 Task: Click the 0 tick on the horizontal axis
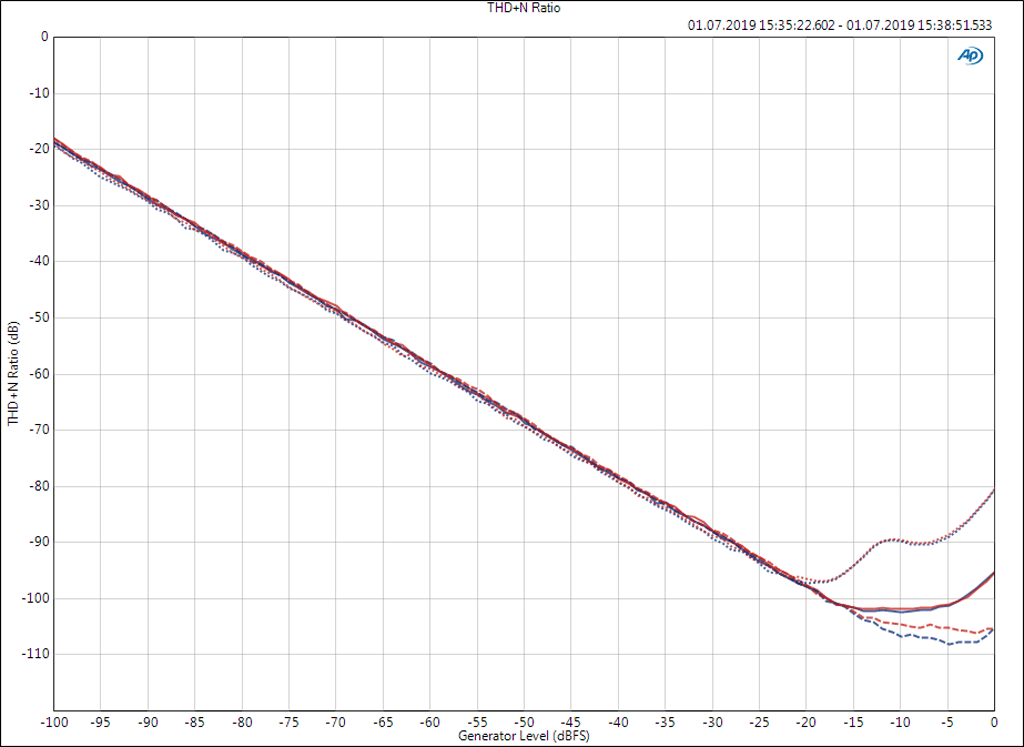click(993, 722)
